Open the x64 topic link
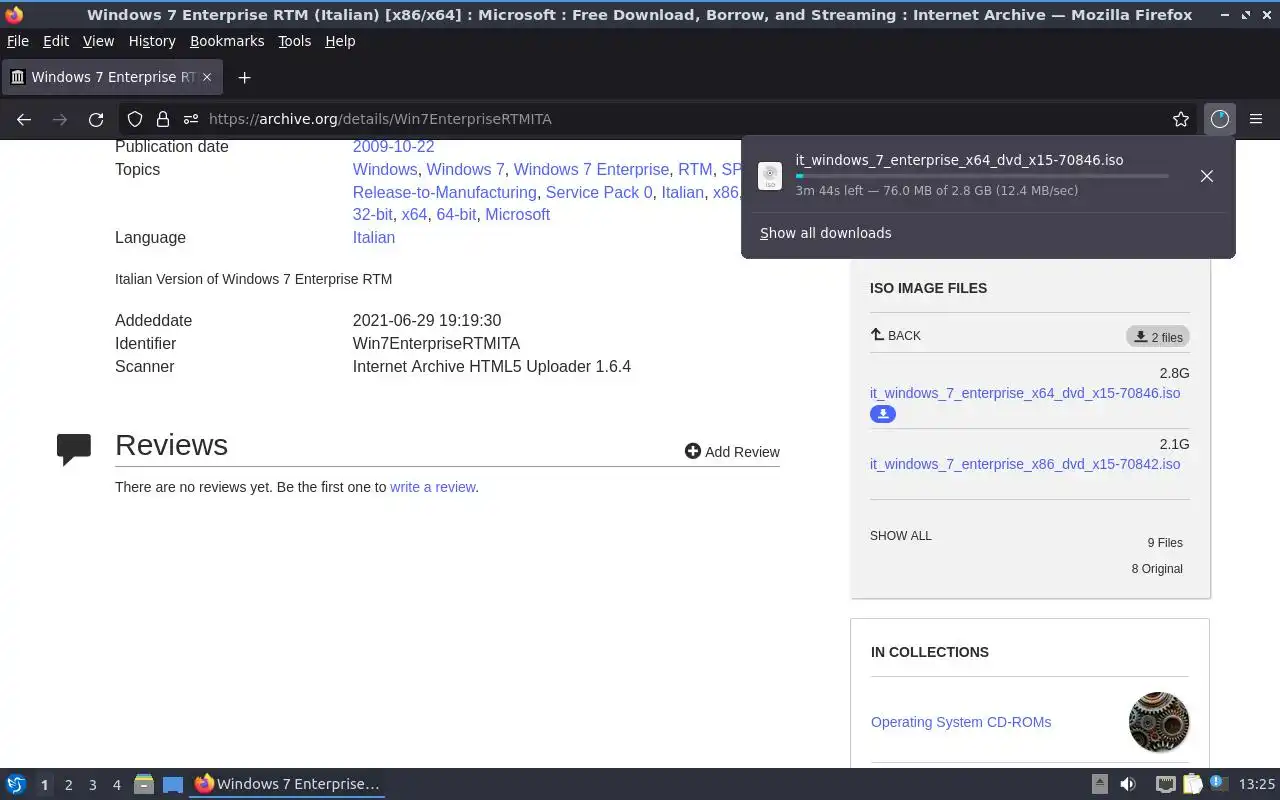Viewport: 1280px width, 800px height. click(x=414, y=214)
